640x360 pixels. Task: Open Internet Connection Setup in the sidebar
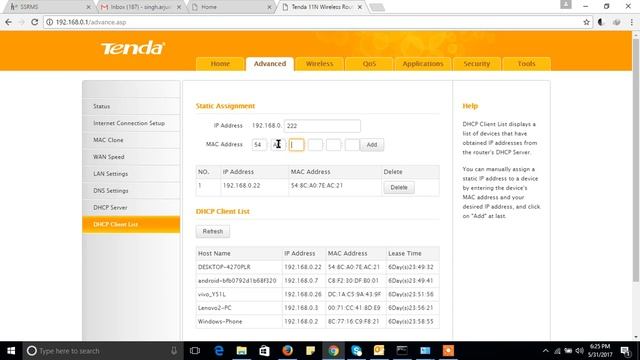tap(131, 123)
